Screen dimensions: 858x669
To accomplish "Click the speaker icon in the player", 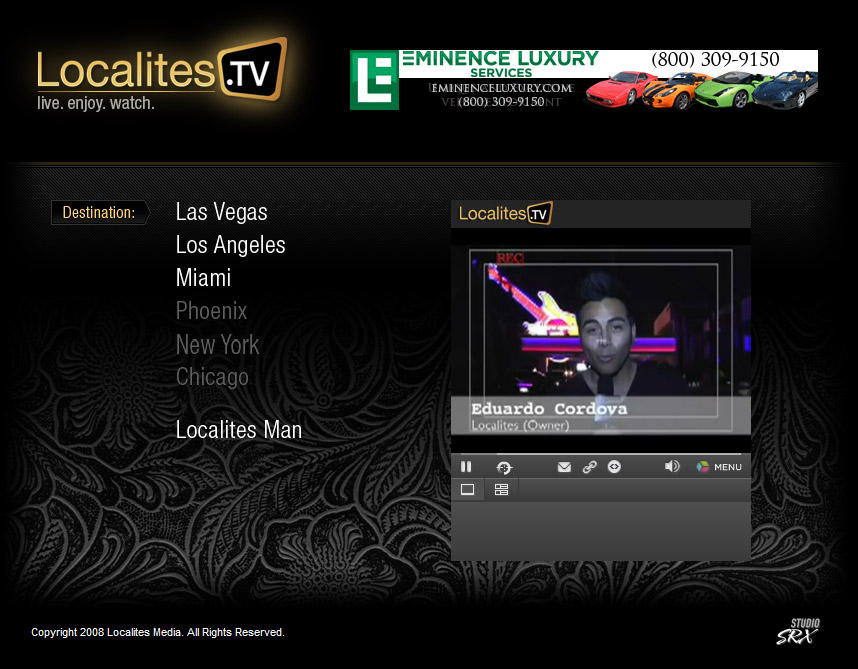I will pyautogui.click(x=671, y=467).
